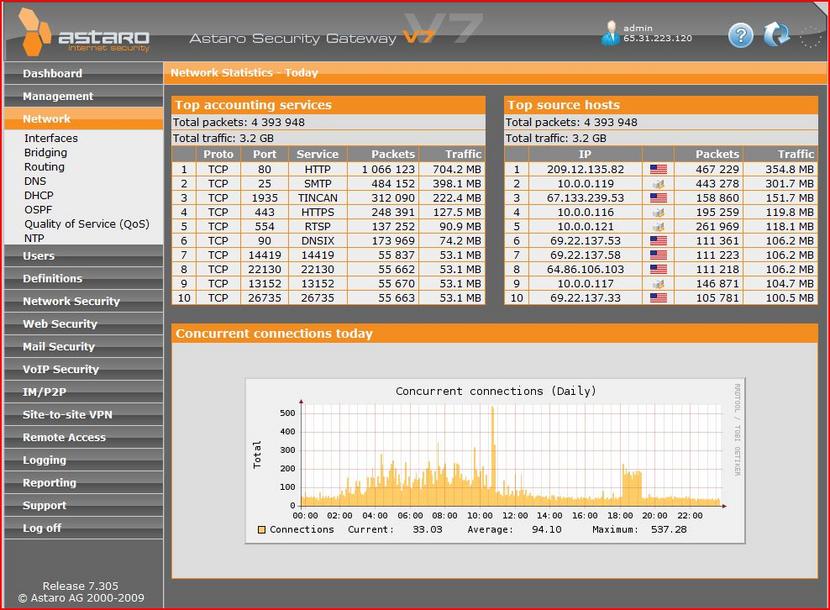Screen dimensions: 830x610
Task: Click the local network icon for 10.0.0.119
Action: click(x=658, y=184)
